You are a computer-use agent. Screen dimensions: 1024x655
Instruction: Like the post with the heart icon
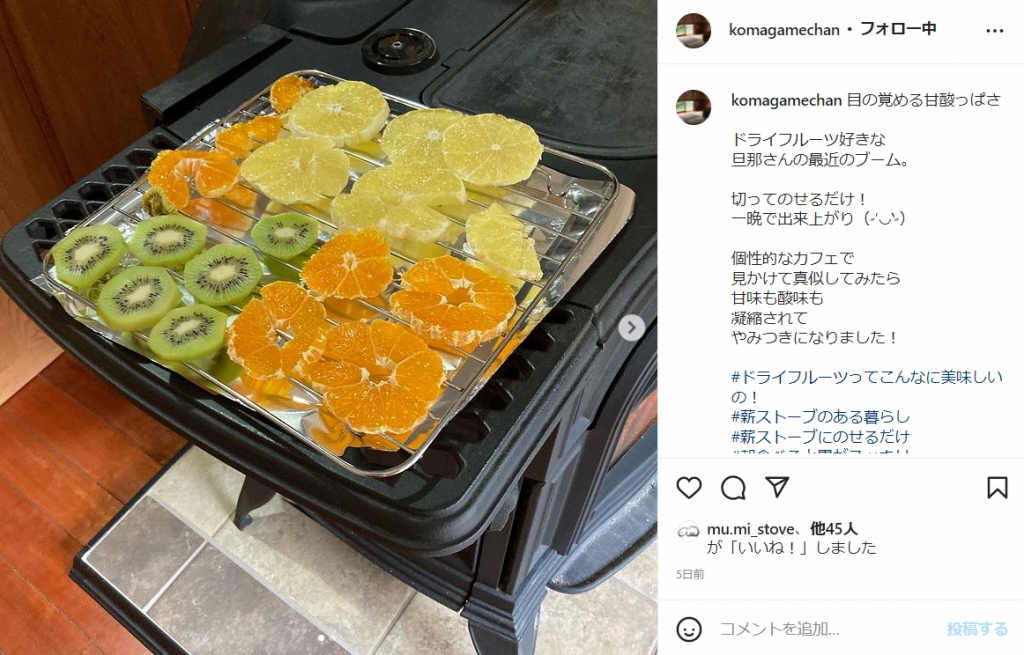pyautogui.click(x=689, y=488)
